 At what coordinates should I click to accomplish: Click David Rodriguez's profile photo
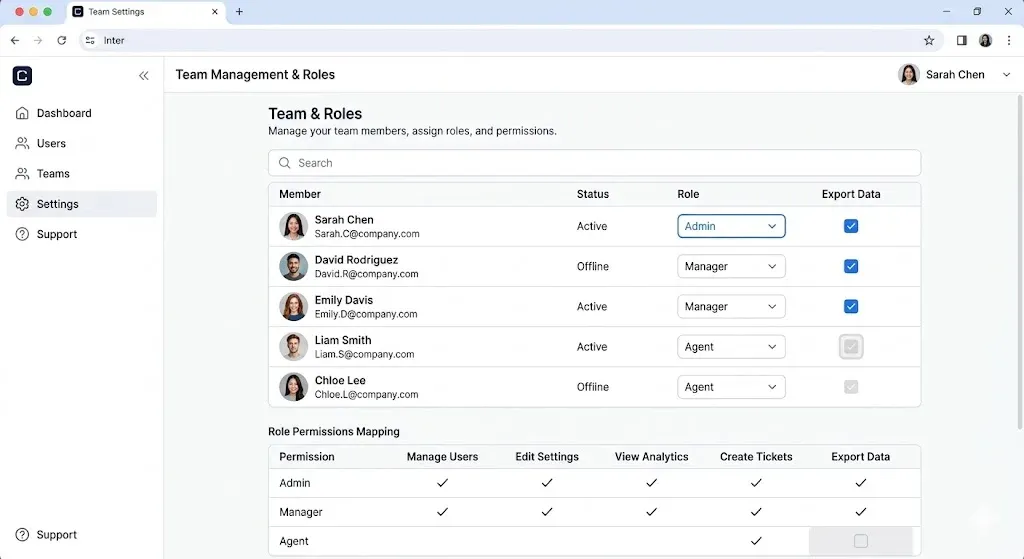(x=293, y=266)
